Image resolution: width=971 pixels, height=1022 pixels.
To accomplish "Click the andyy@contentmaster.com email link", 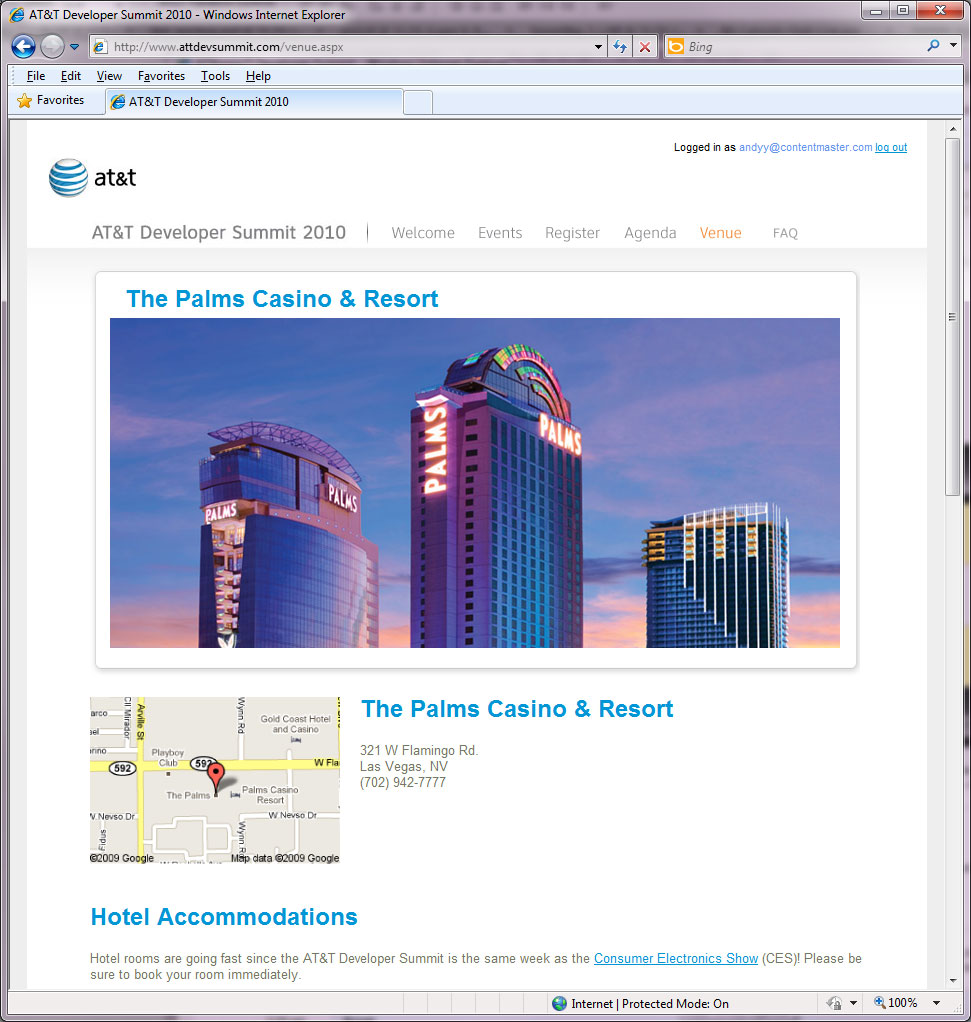I will click(x=805, y=147).
